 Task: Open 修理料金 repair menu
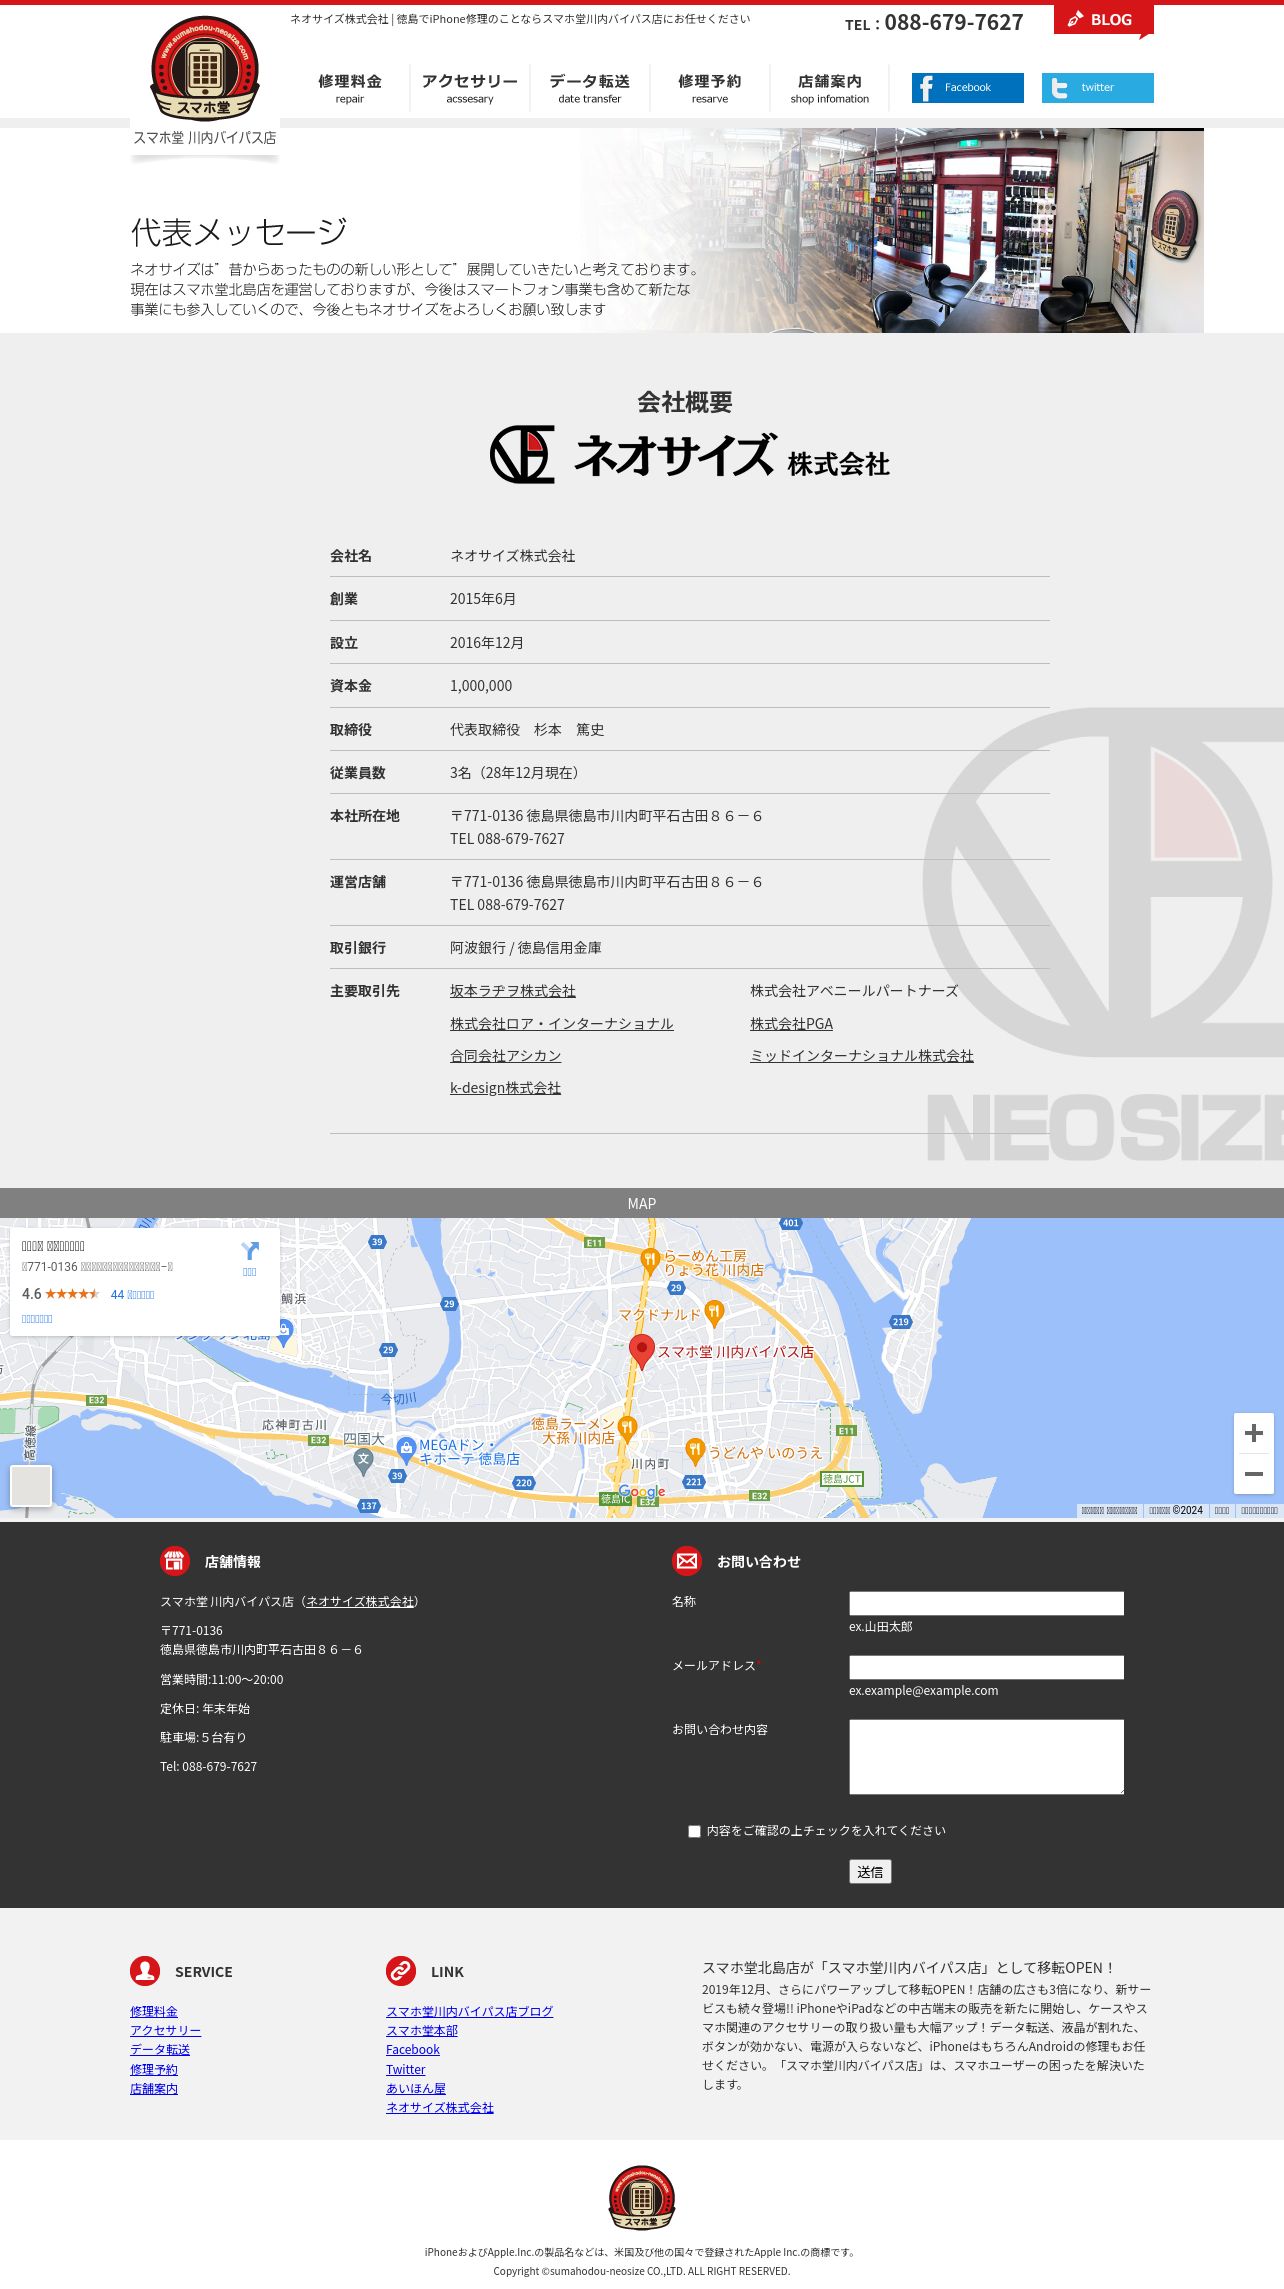coord(349,88)
